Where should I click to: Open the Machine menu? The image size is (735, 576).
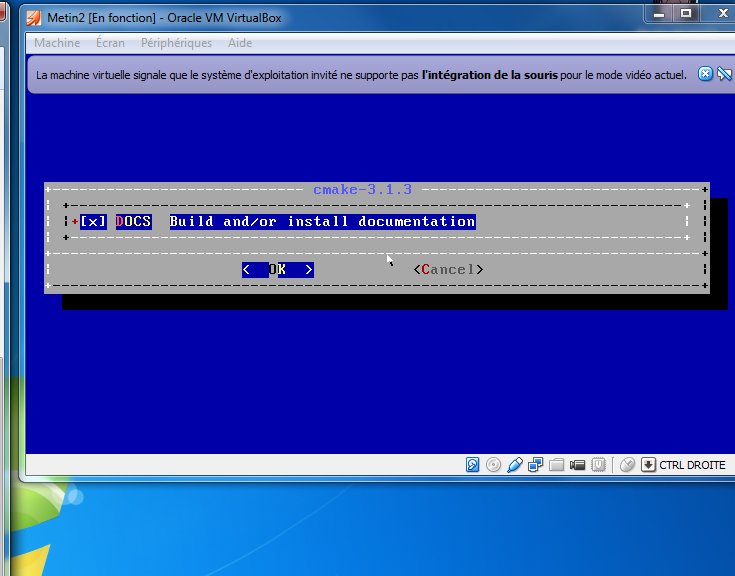[x=57, y=43]
